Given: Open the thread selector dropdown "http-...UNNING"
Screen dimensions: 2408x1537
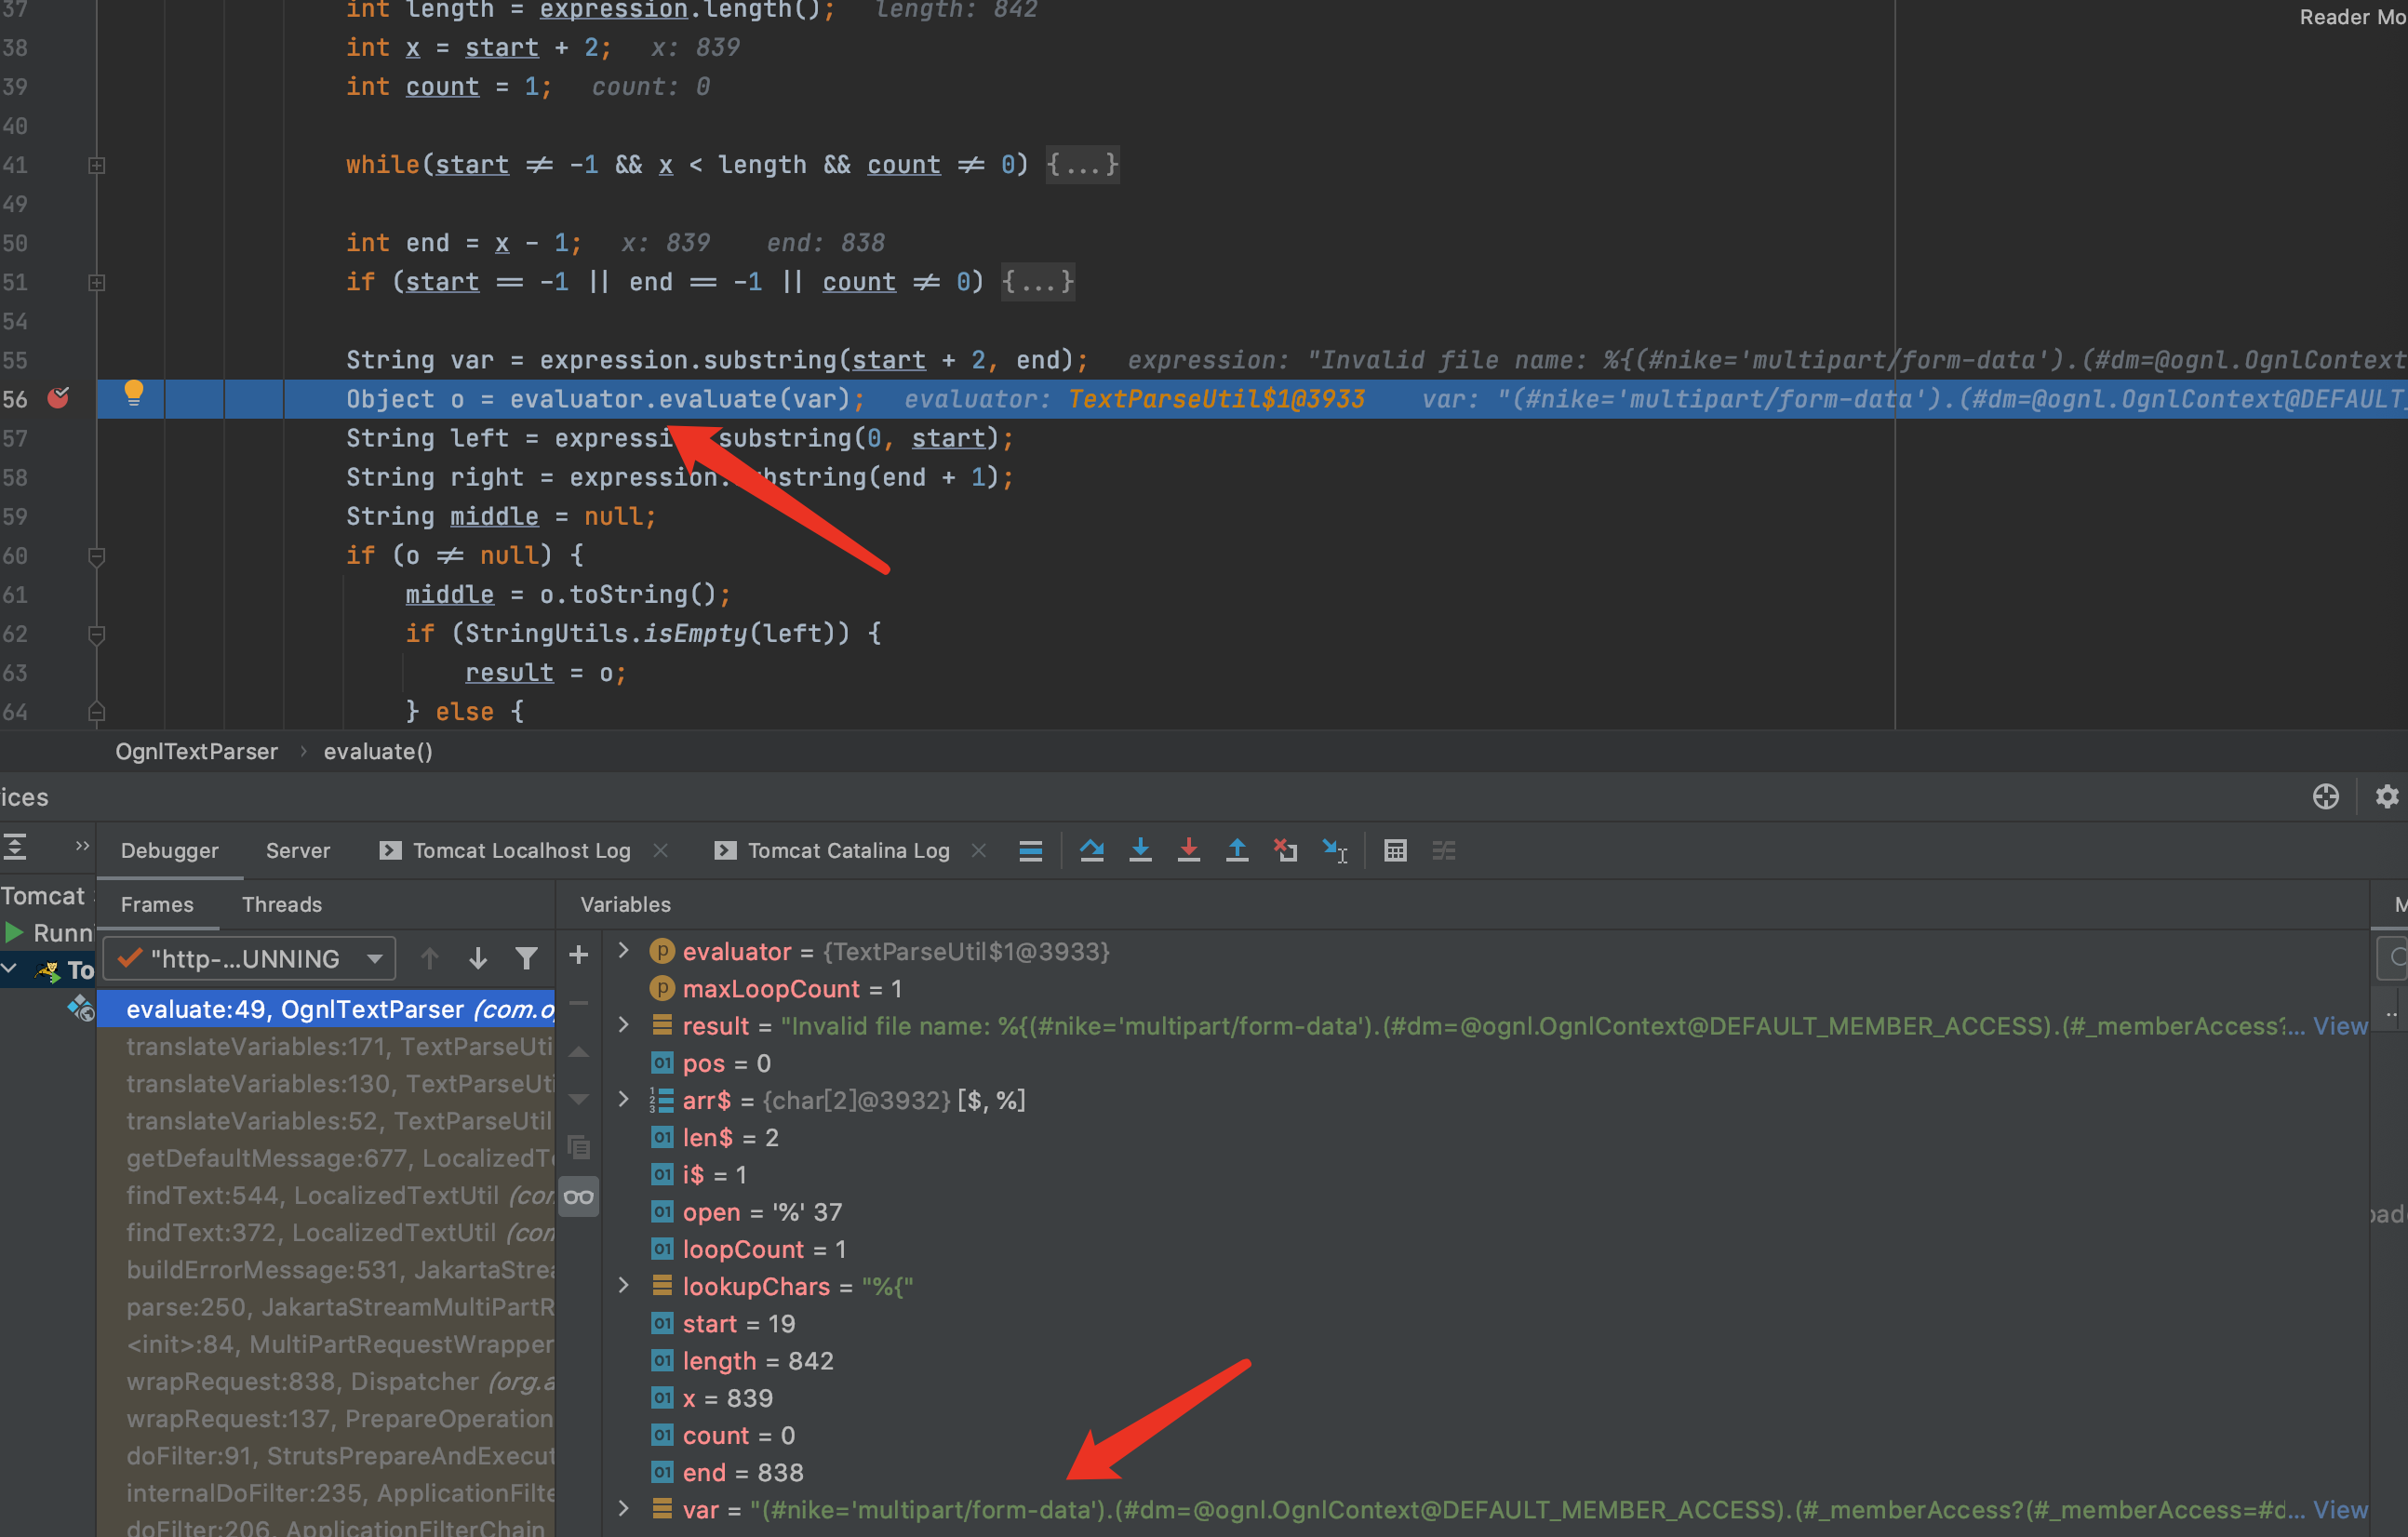Looking at the screenshot, I should point(250,958).
